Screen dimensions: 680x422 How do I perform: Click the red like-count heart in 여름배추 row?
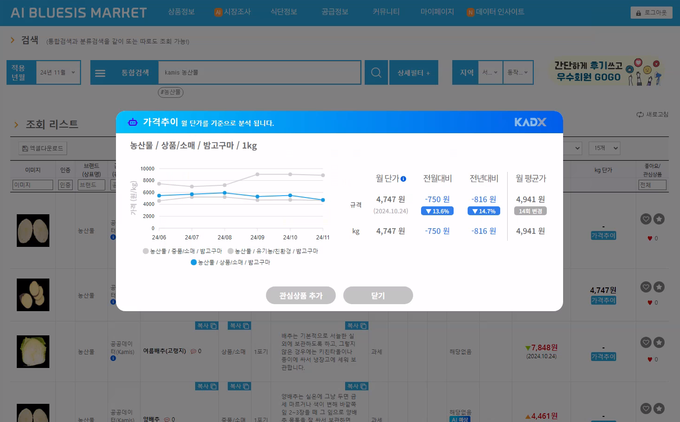click(650, 359)
